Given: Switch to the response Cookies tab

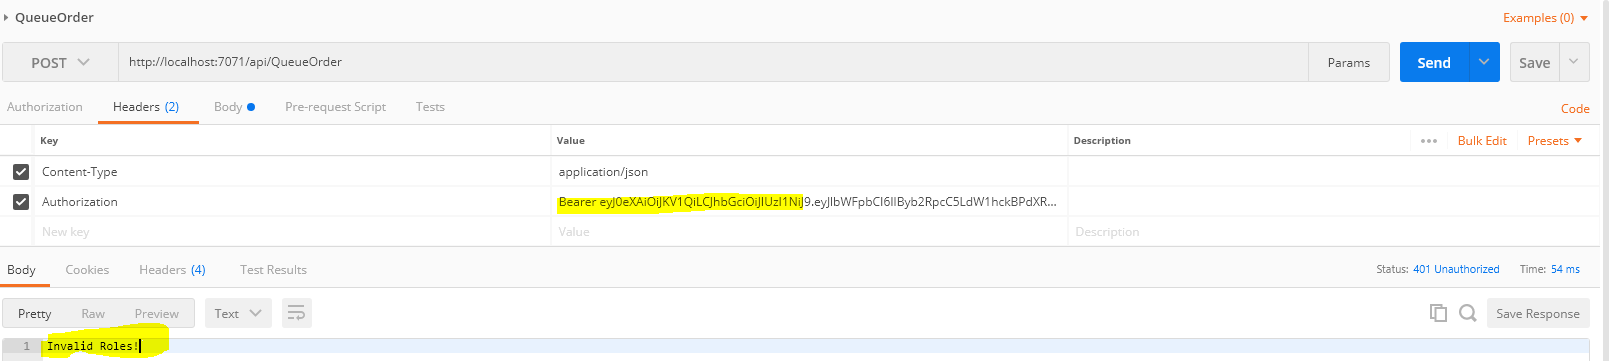Looking at the screenshot, I should (87, 270).
